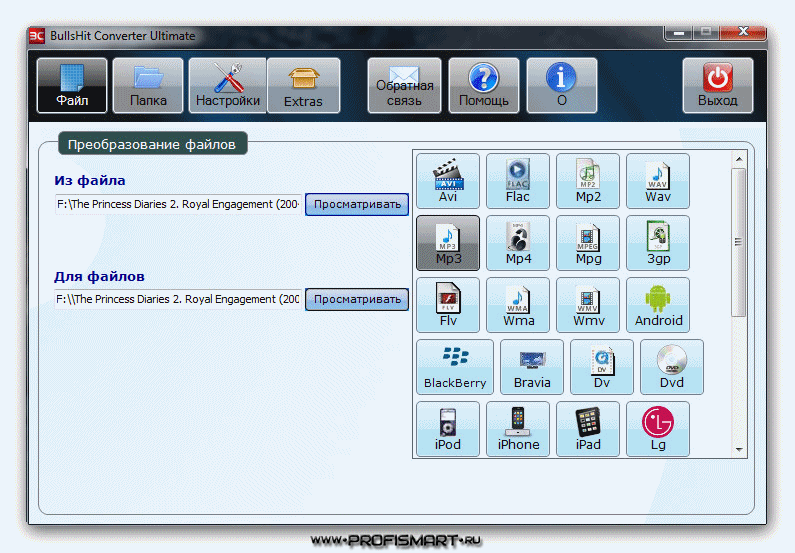This screenshot has width=795, height=553.
Task: Pick the Dv format icon
Action: tap(602, 367)
